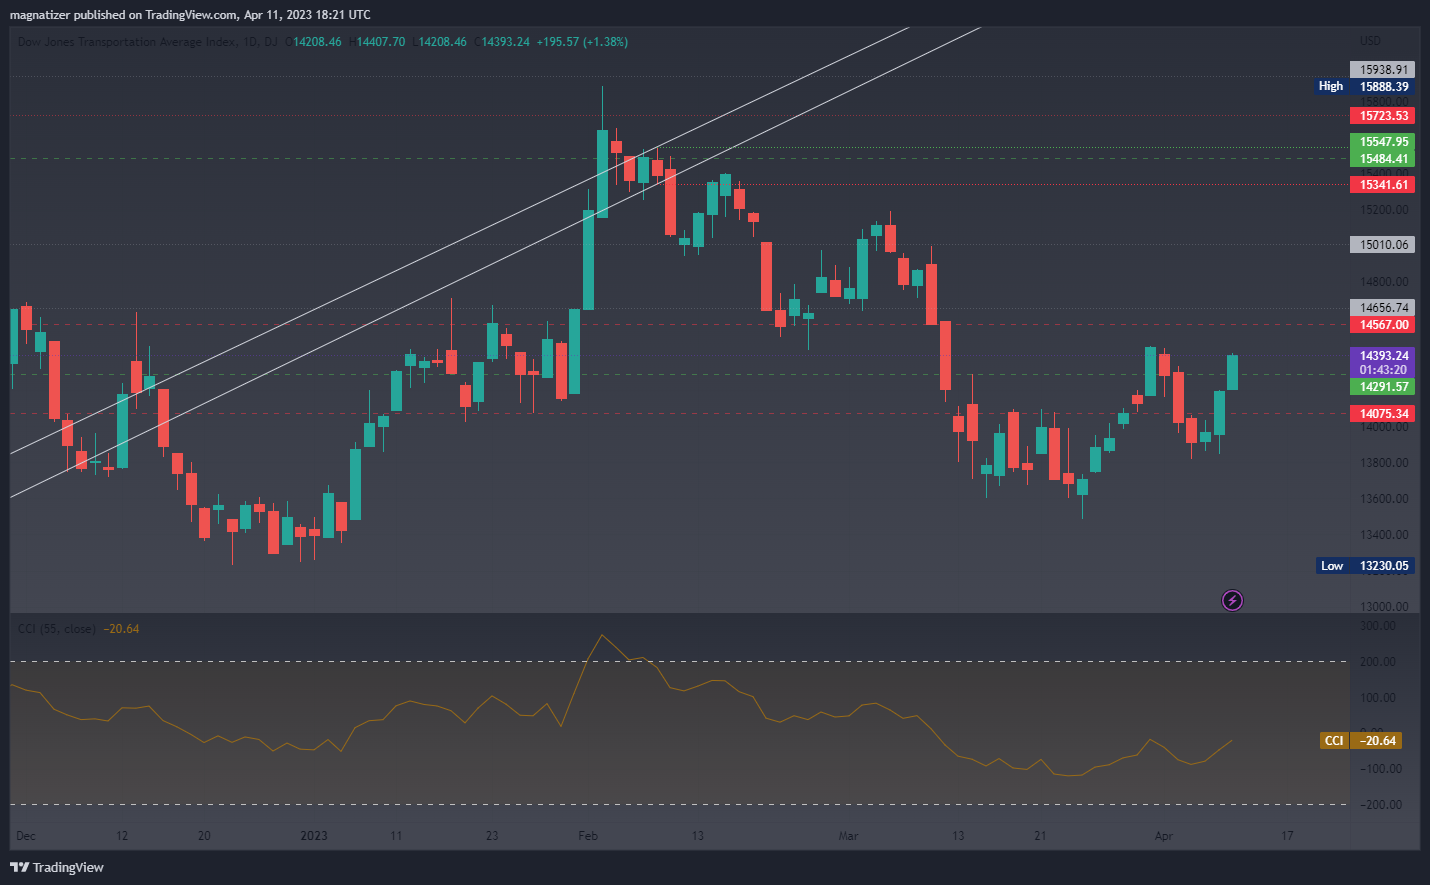Click the green price label 15547.95
This screenshot has width=1430, height=885.
point(1383,142)
